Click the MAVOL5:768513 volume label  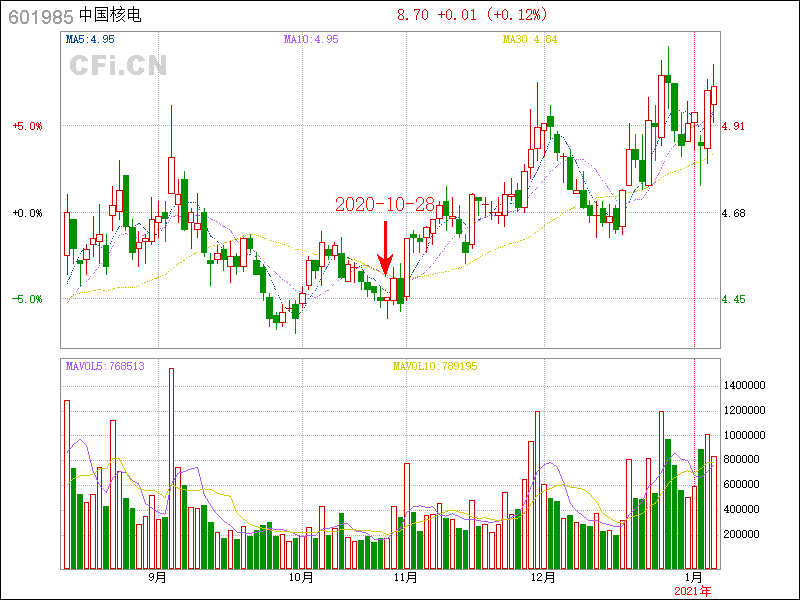[x=105, y=366]
